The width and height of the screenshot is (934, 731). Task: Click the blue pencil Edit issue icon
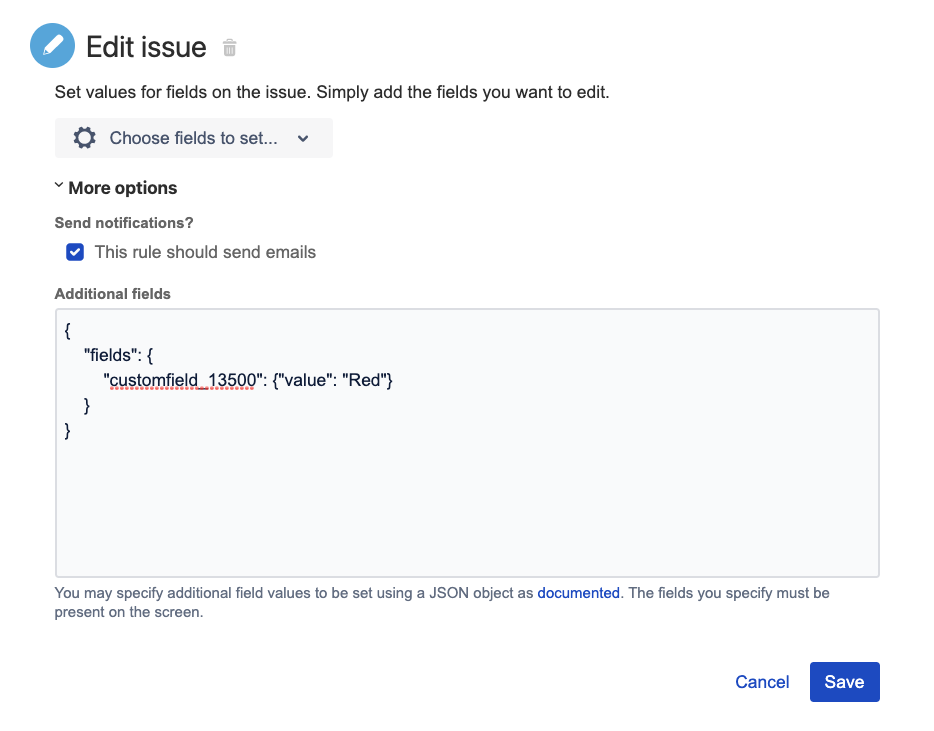[53, 46]
